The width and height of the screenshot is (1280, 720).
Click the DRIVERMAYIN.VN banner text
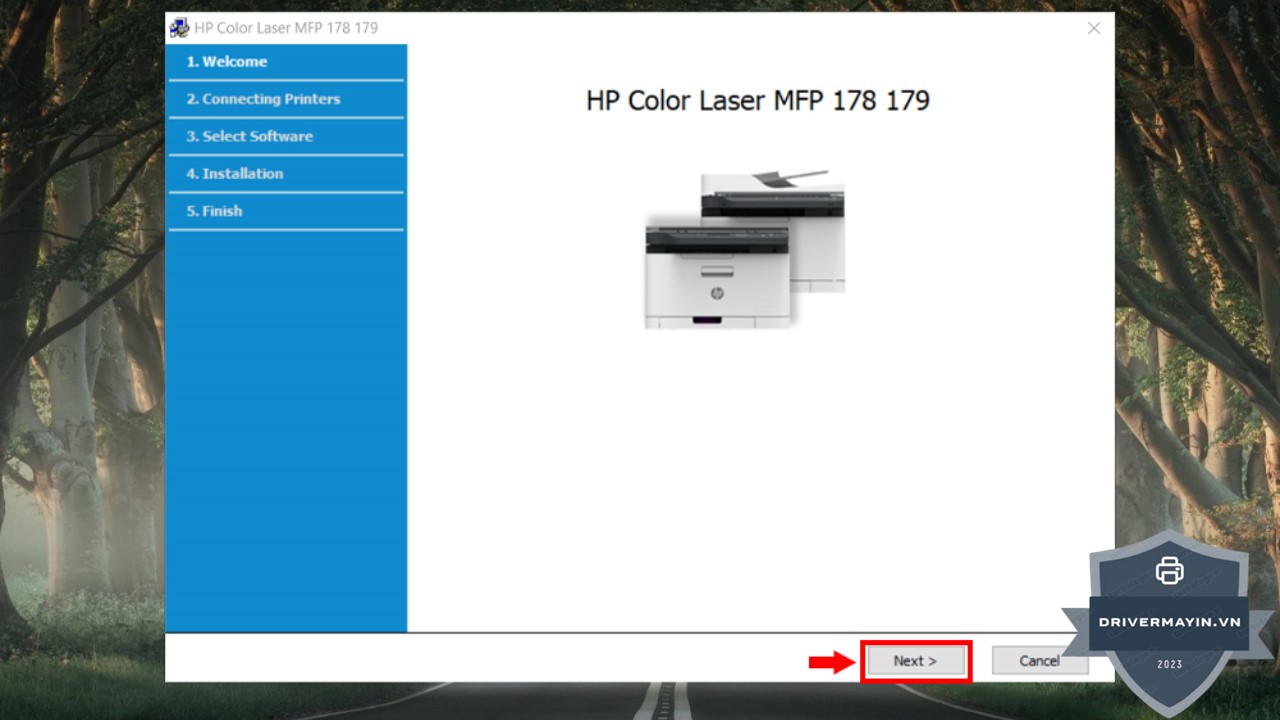click(1169, 622)
